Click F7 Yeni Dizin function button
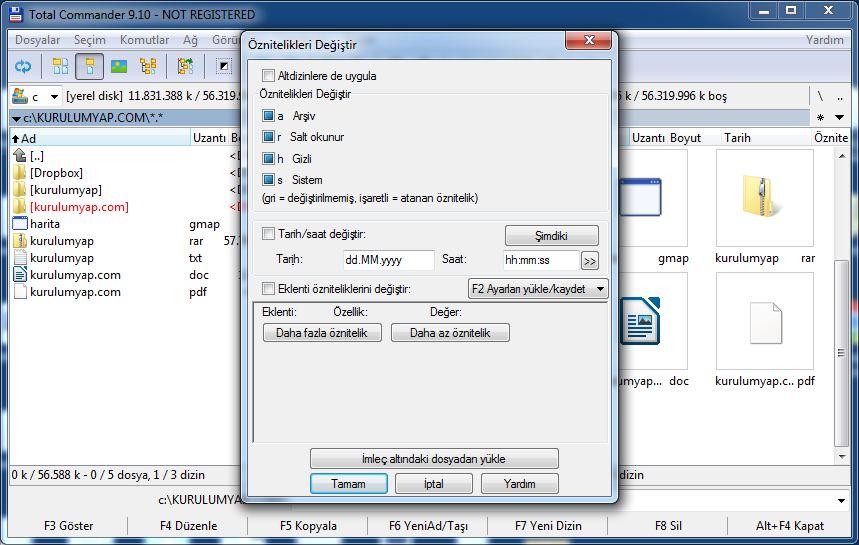 pos(548,526)
